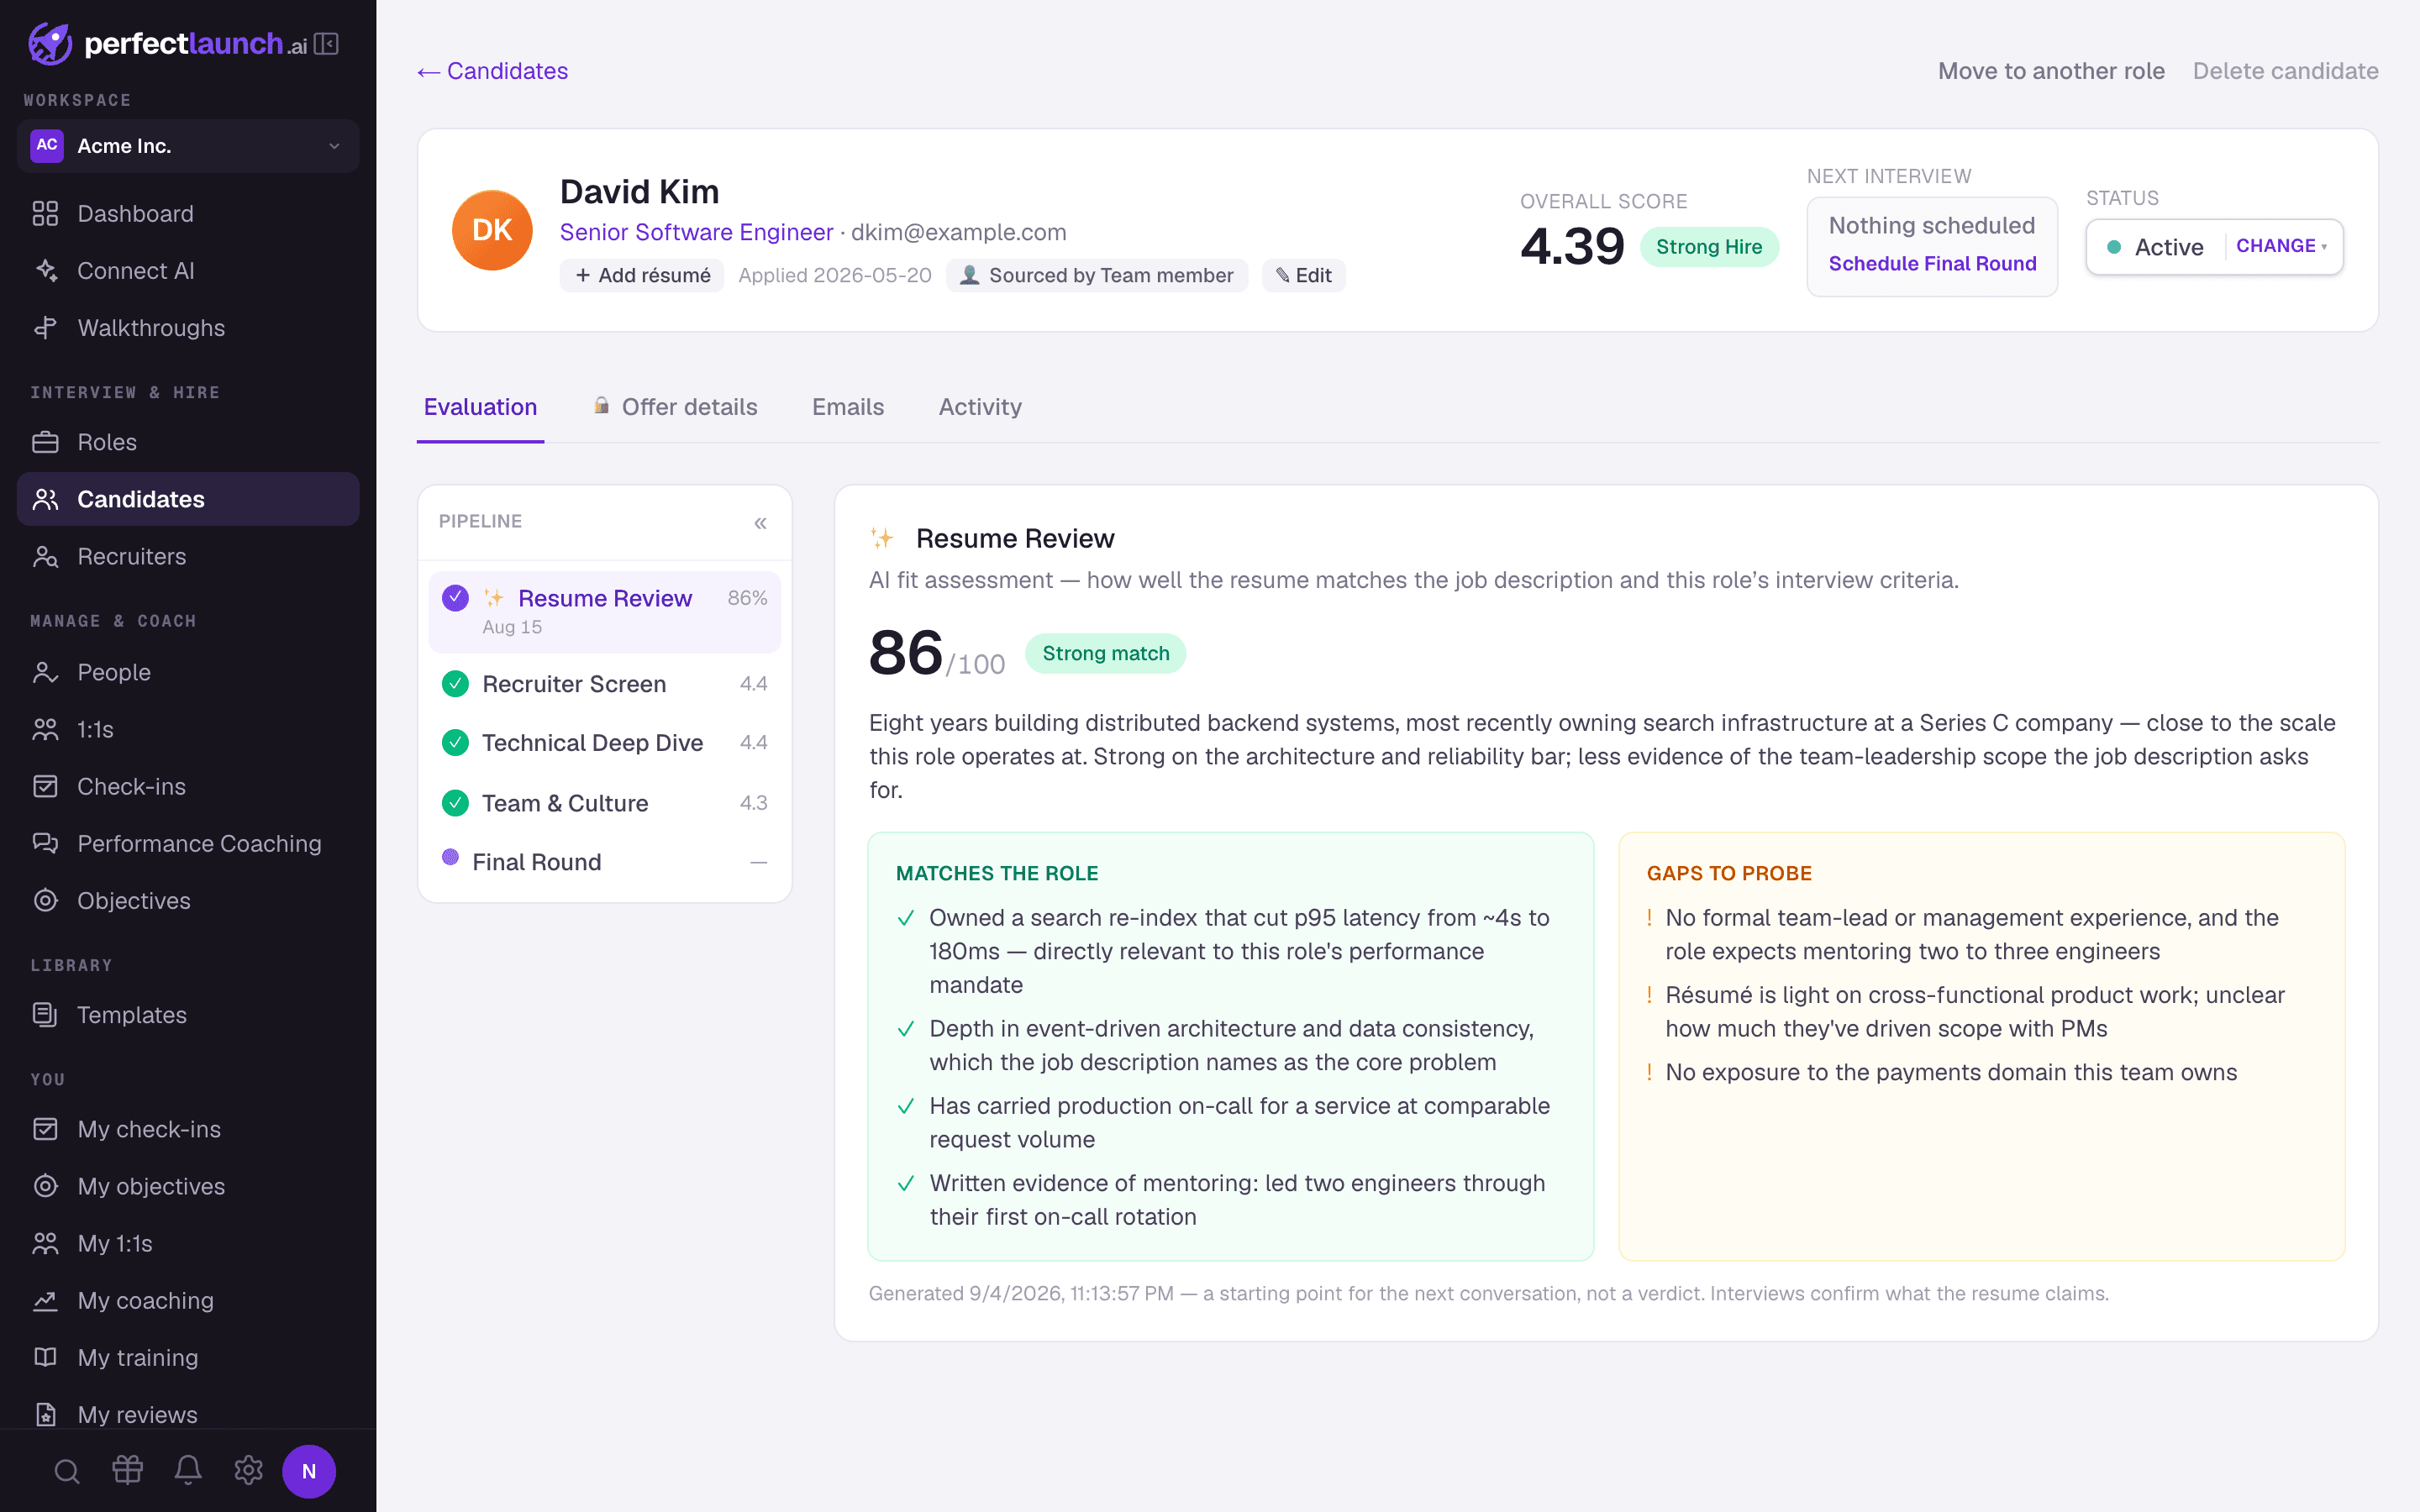
Task: Switch to the Emails tab
Action: coord(848,407)
